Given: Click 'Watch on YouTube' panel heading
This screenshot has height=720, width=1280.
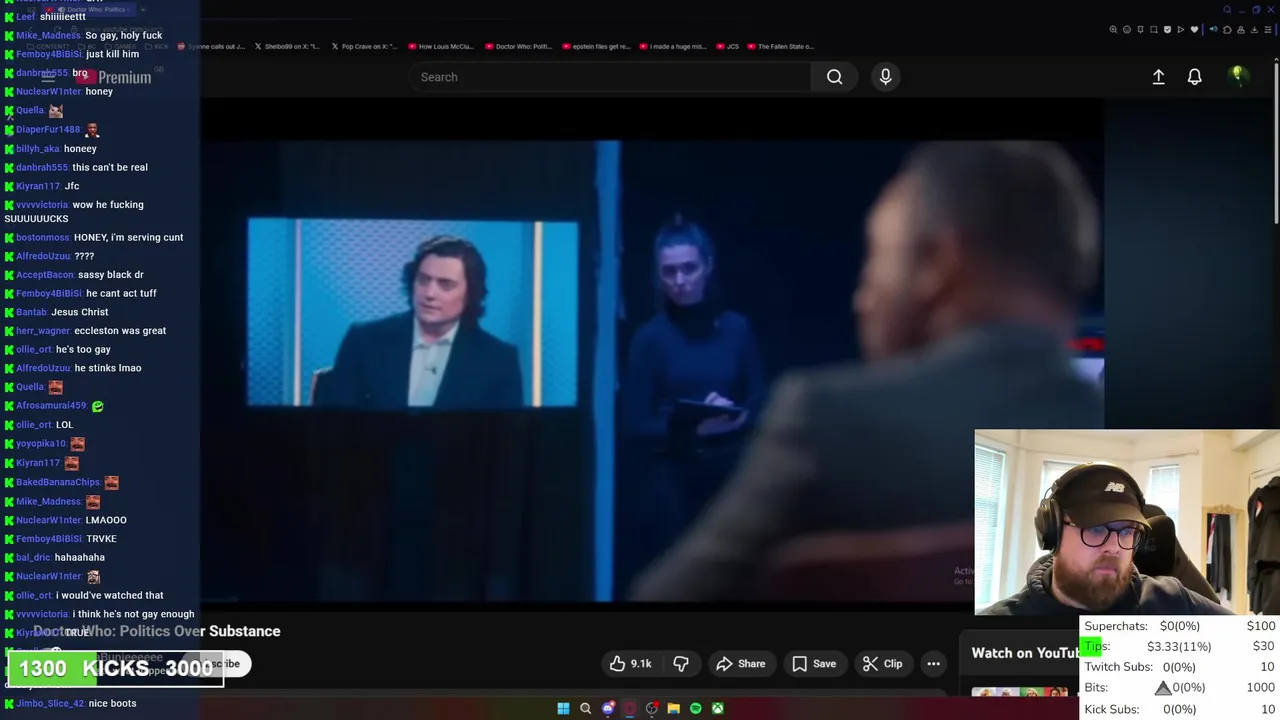Looking at the screenshot, I should [x=1025, y=653].
